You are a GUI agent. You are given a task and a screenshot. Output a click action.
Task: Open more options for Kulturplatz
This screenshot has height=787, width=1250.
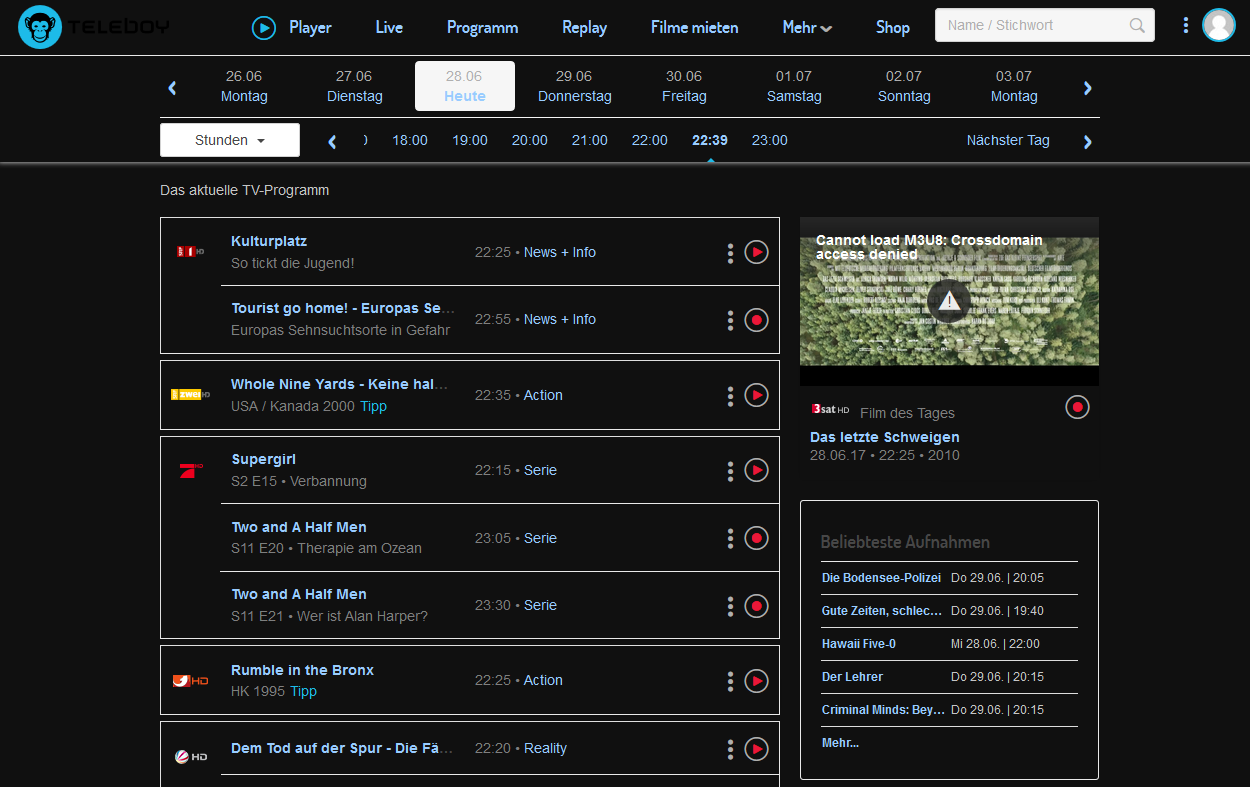click(x=731, y=253)
